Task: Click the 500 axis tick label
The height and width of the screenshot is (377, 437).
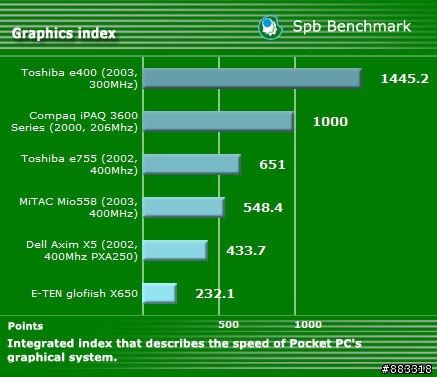Action: click(x=229, y=325)
